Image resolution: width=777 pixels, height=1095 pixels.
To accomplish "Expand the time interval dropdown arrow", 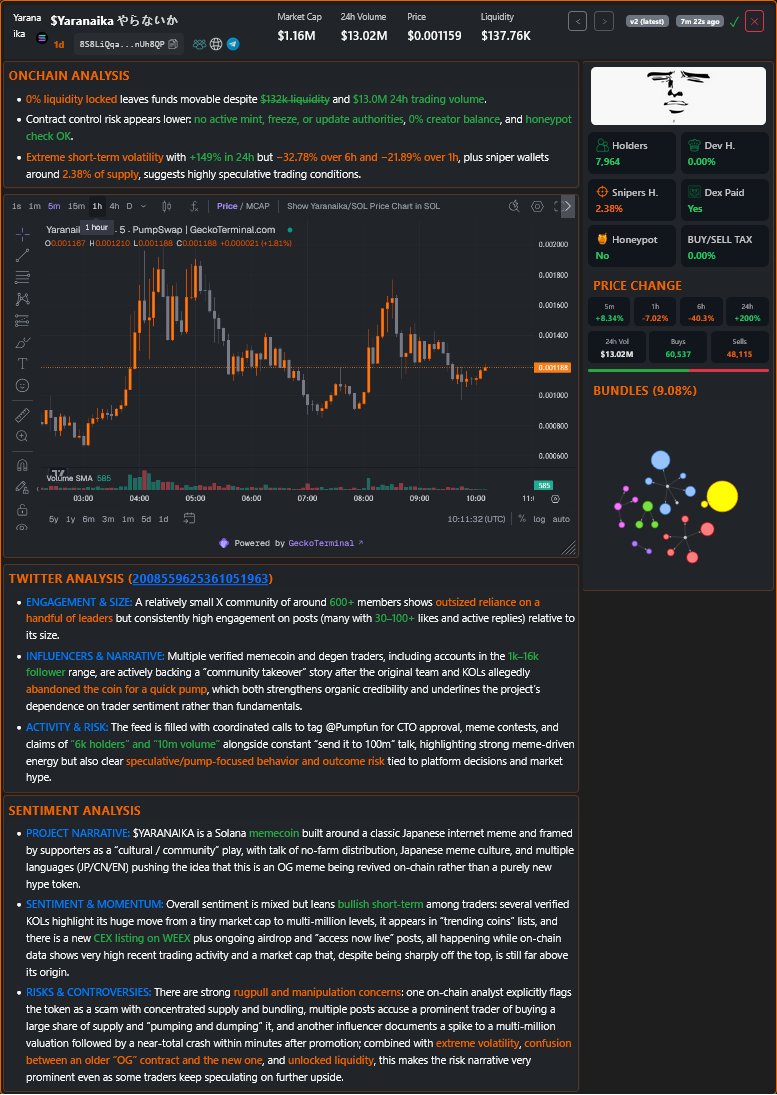I will click(143, 206).
